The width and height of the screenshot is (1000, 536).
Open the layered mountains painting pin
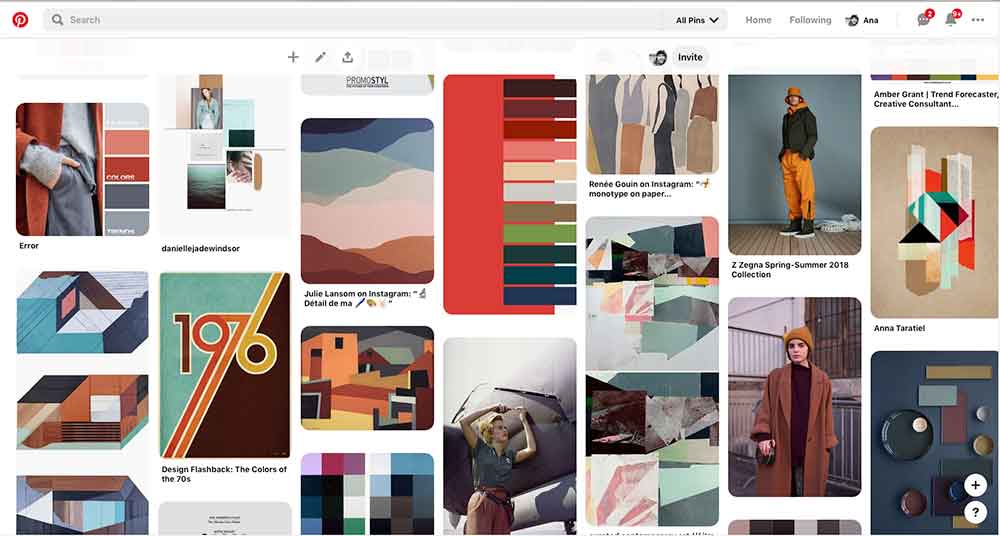(367, 201)
